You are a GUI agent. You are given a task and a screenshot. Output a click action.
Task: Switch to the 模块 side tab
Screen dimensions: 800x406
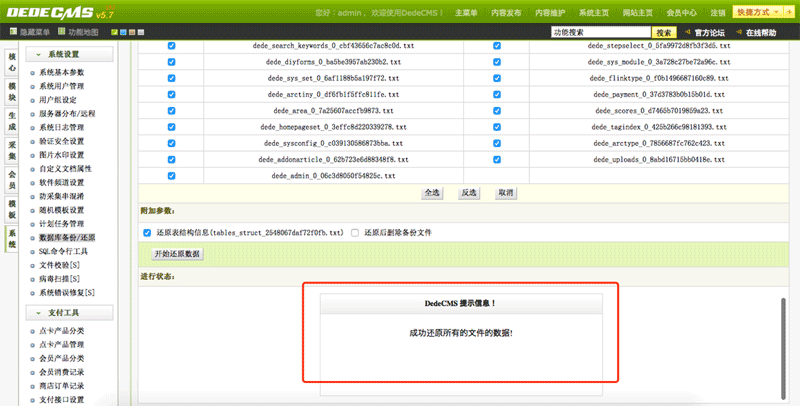point(12,92)
